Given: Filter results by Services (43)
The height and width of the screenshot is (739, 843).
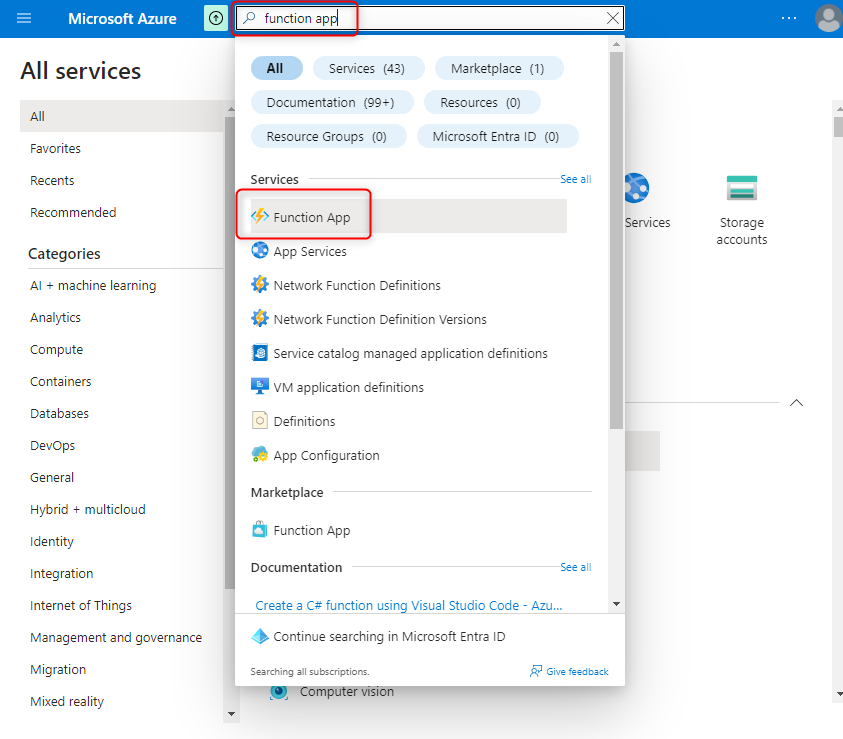Looking at the screenshot, I should tap(368, 67).
